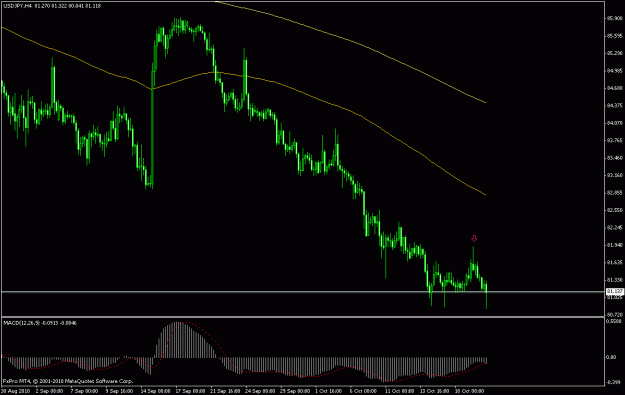Click the 2 Sep 00:00 time label
The image size is (625, 395).
(x=49, y=391)
